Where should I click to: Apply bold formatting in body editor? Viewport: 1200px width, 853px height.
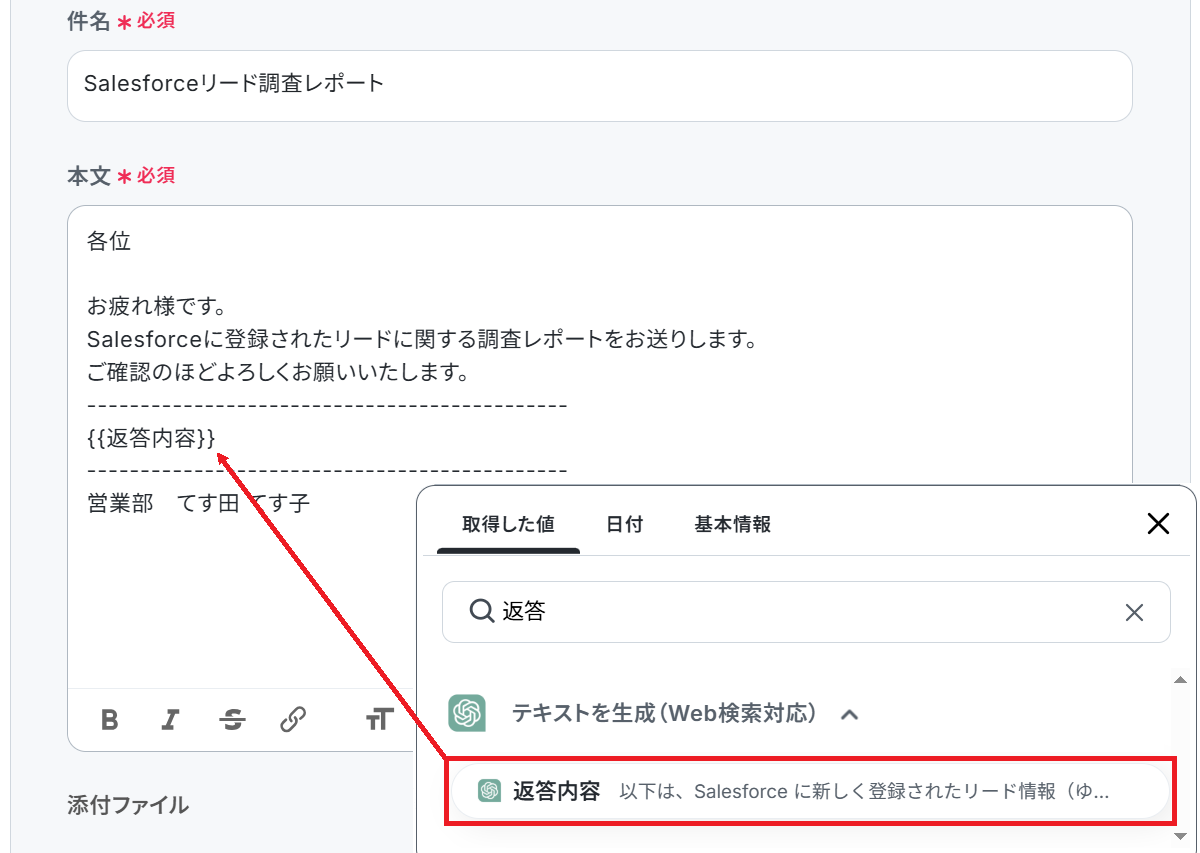click(x=110, y=719)
